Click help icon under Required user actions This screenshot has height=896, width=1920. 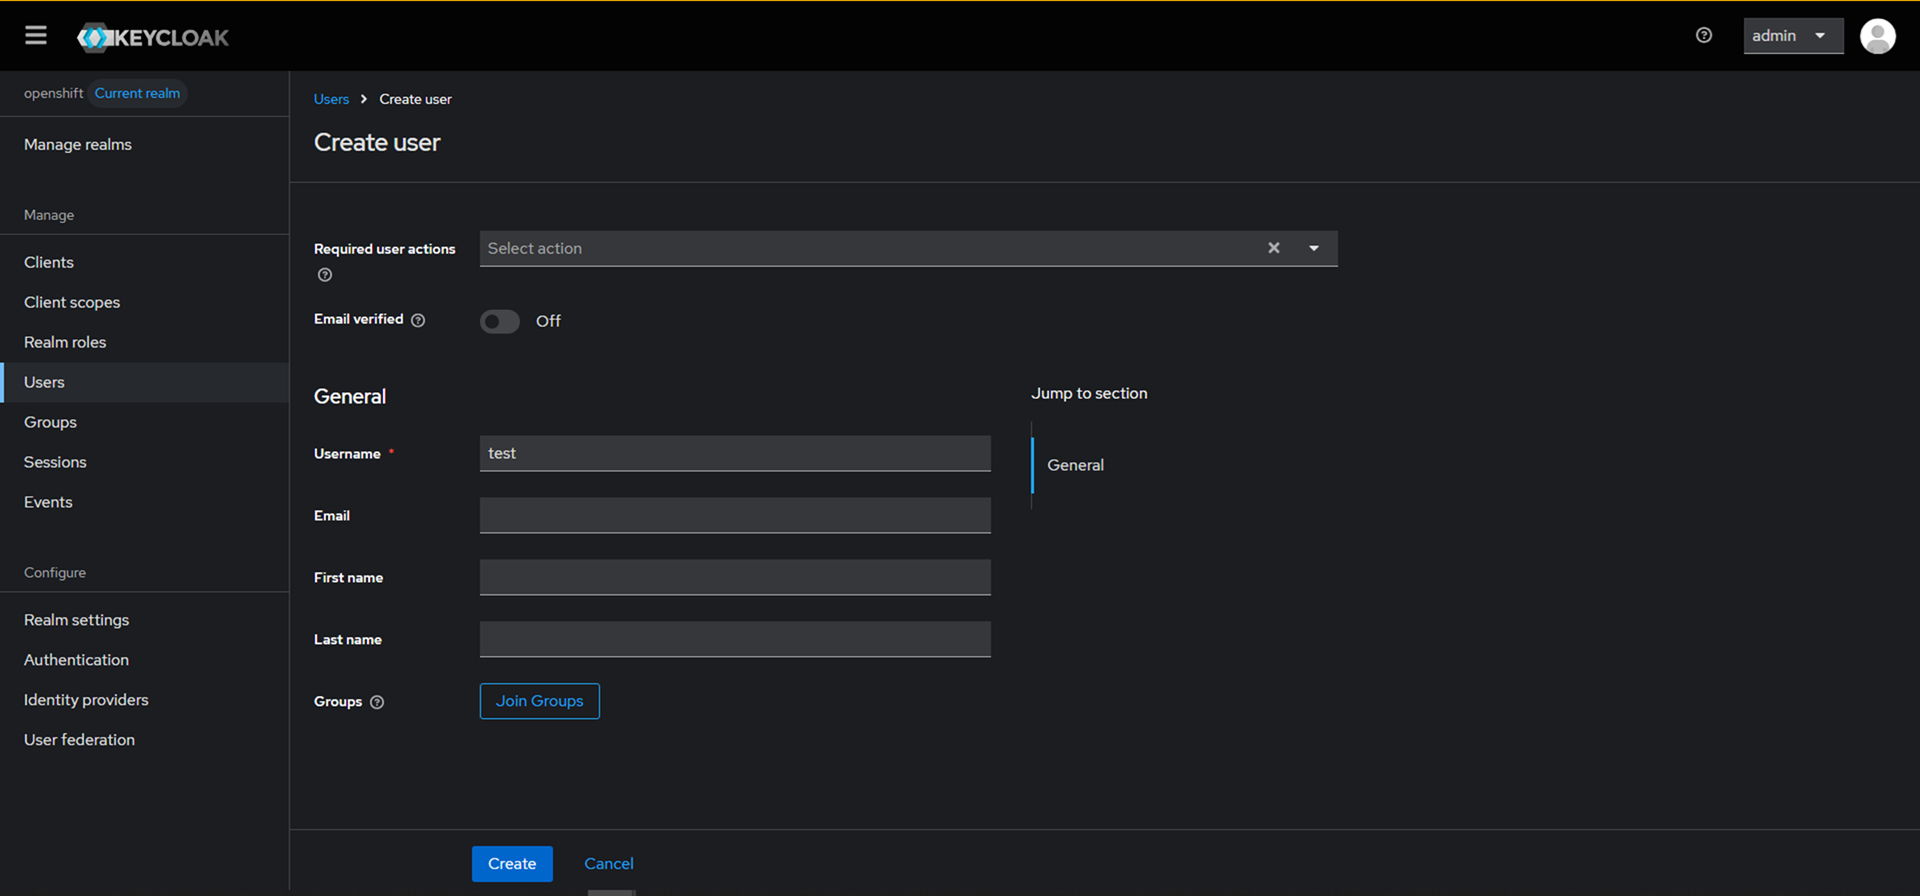coord(325,275)
